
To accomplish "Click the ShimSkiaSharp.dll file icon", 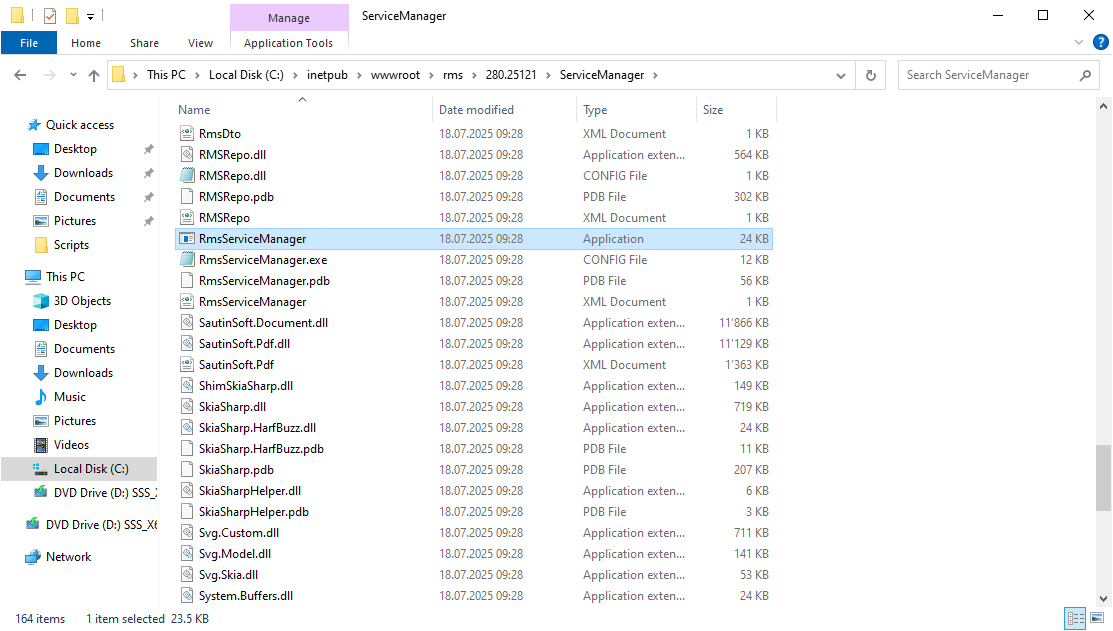I will pos(187,385).
